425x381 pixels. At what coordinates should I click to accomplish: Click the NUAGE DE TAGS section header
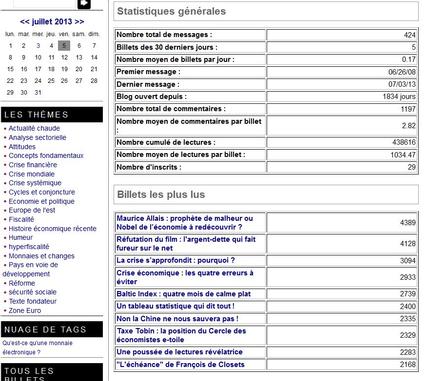coord(52,329)
